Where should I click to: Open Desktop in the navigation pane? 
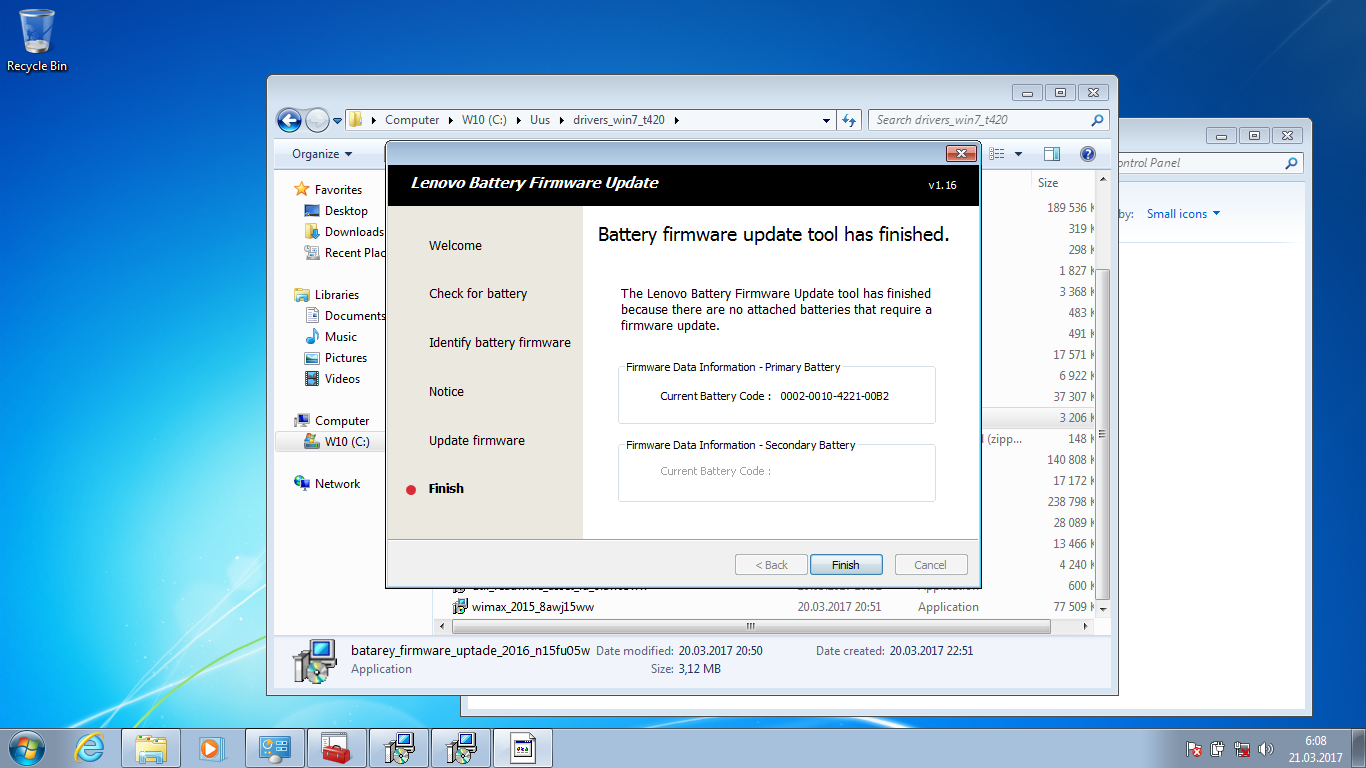coord(346,211)
